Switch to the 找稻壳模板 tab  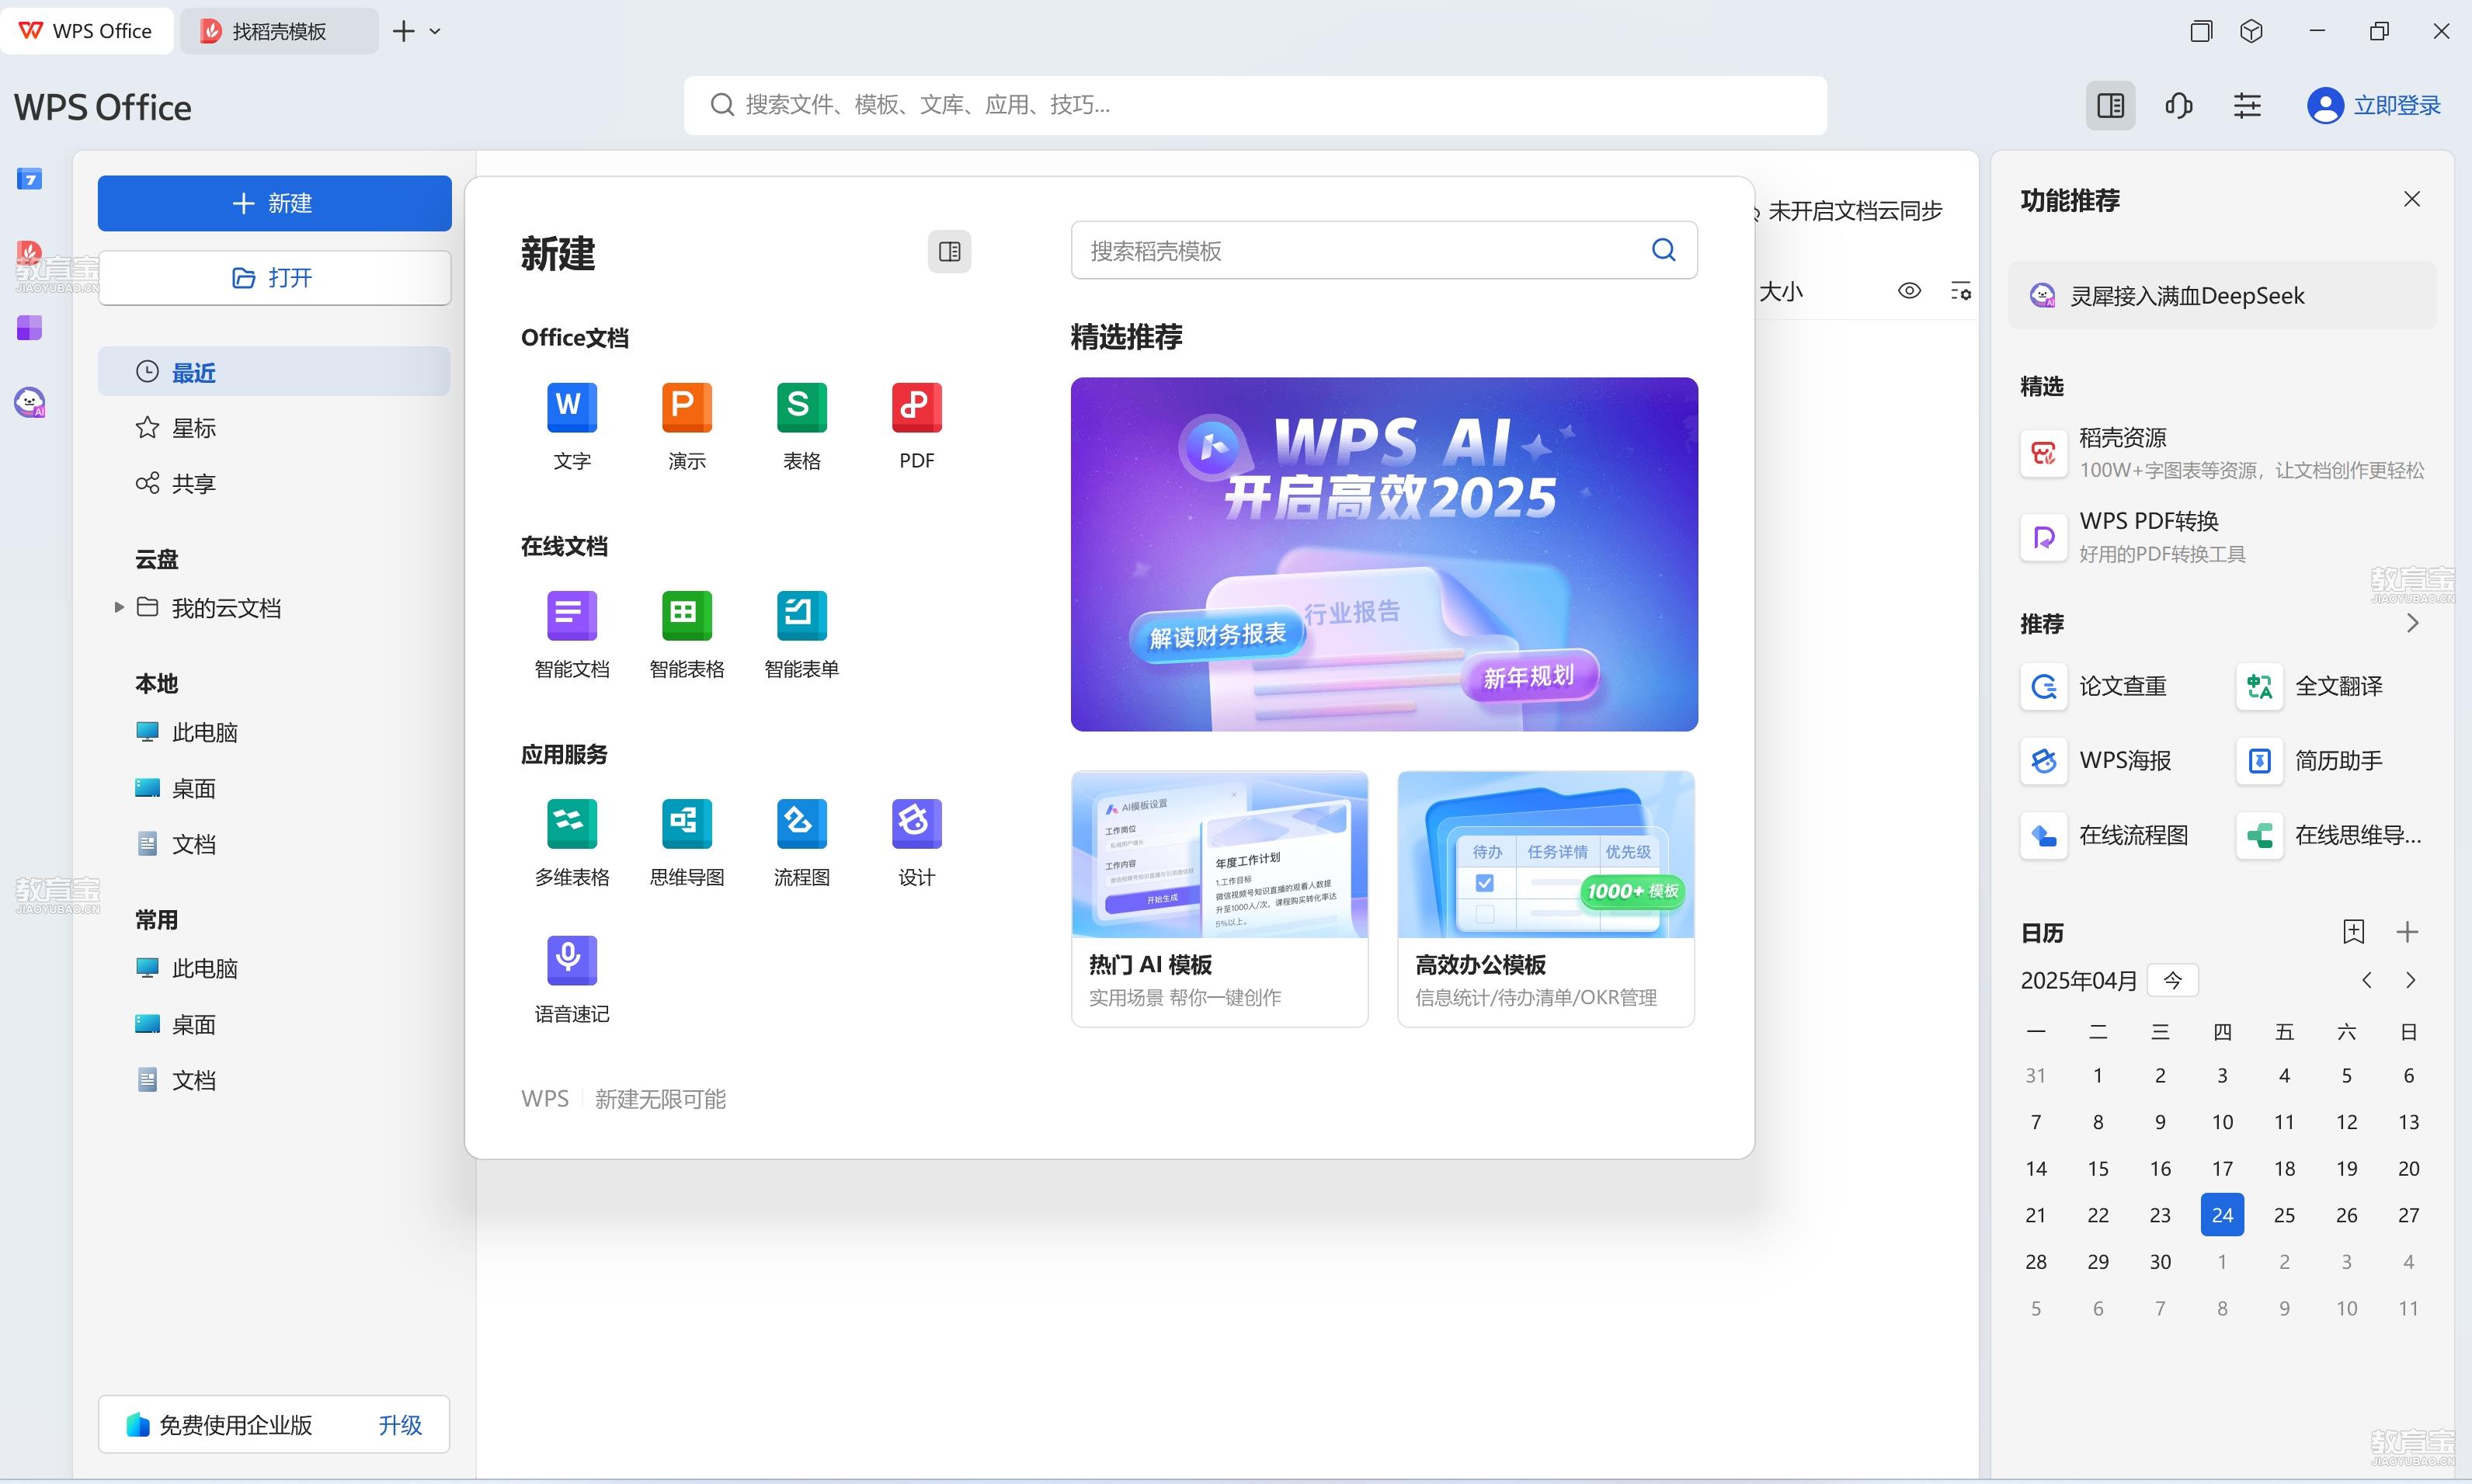pyautogui.click(x=279, y=31)
